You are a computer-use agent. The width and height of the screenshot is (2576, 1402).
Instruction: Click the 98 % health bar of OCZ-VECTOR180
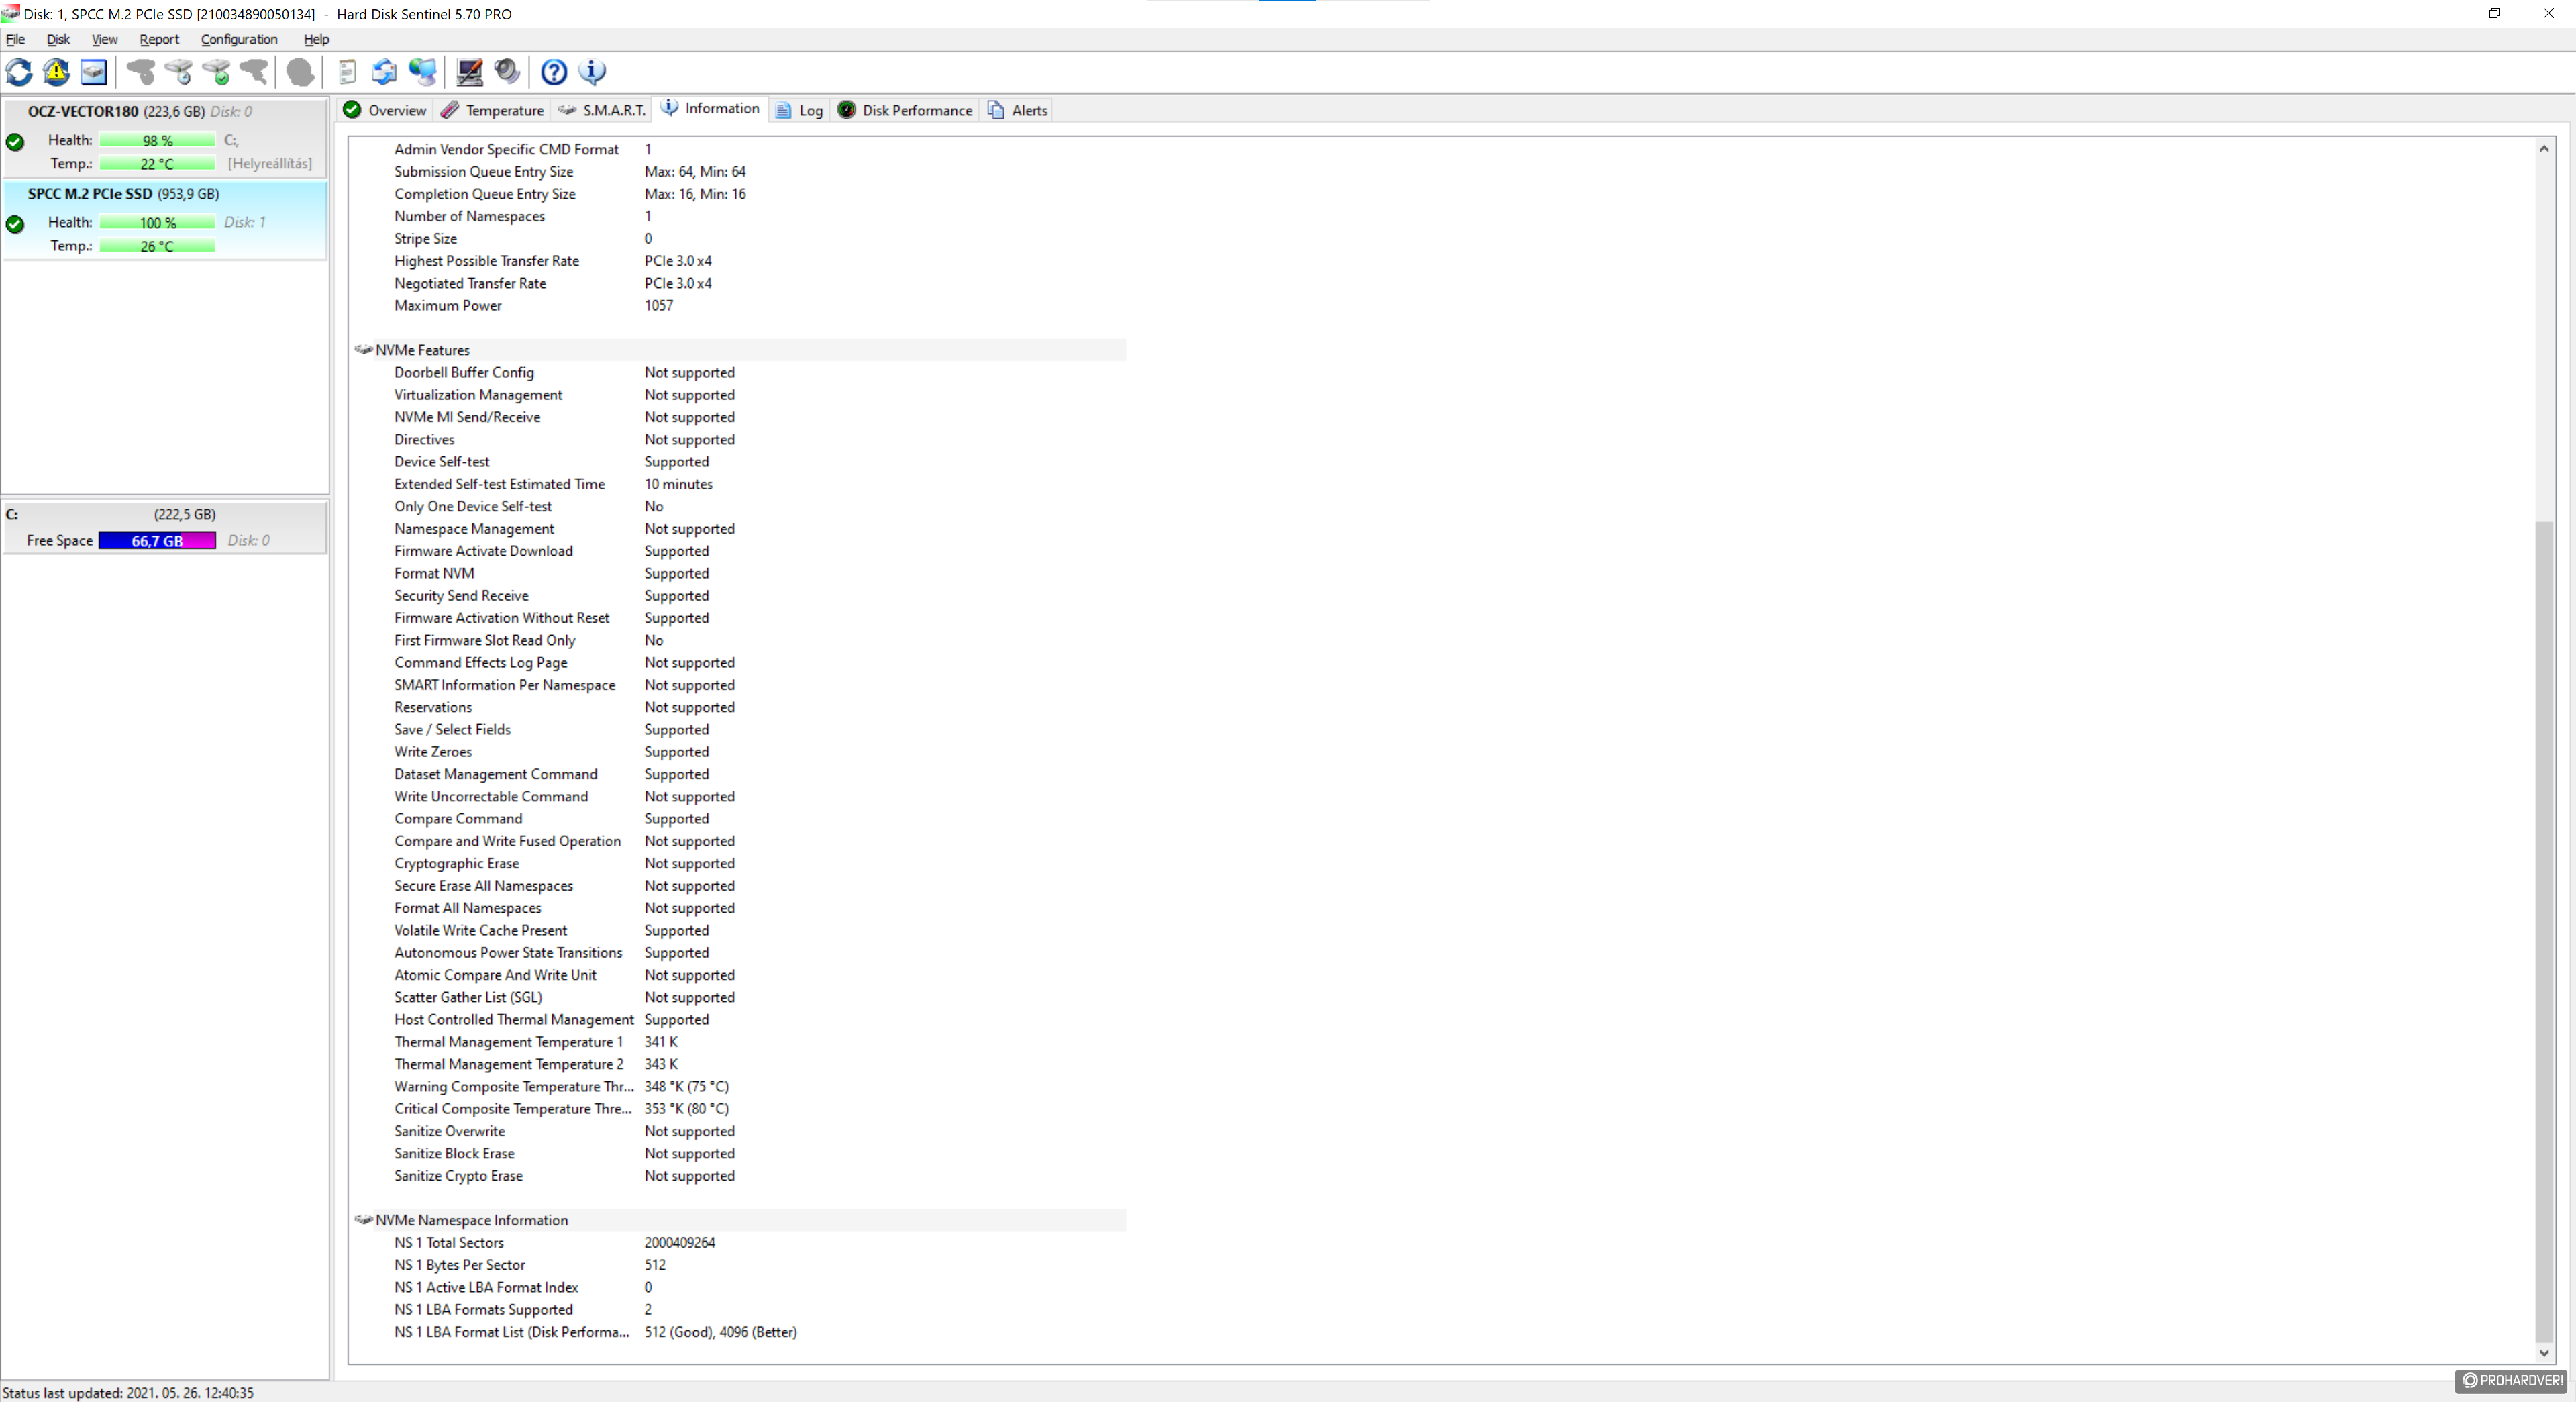[157, 141]
